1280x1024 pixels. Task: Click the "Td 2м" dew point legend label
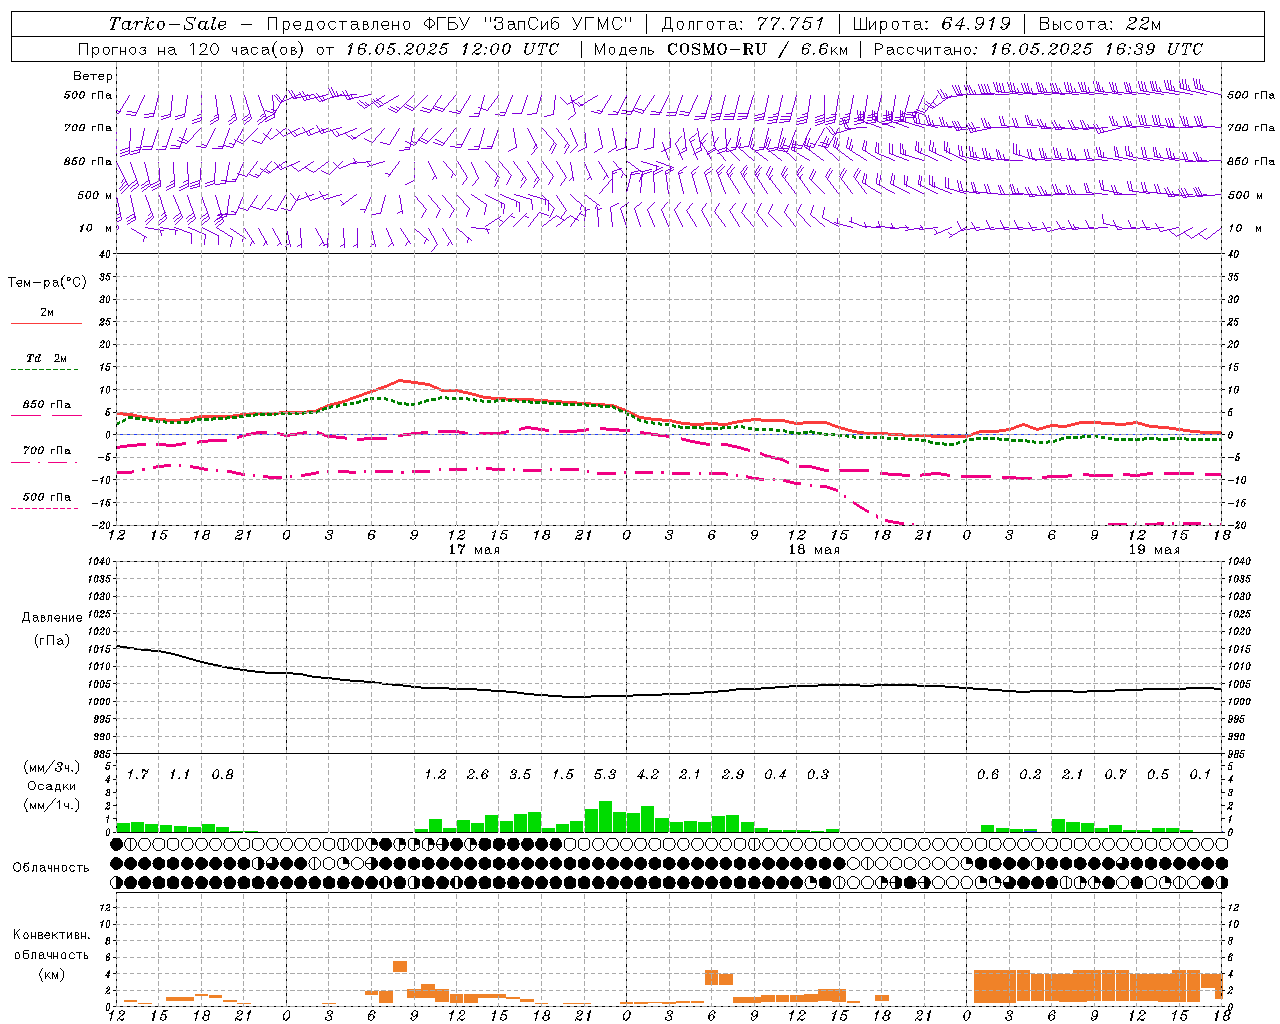click(x=47, y=358)
